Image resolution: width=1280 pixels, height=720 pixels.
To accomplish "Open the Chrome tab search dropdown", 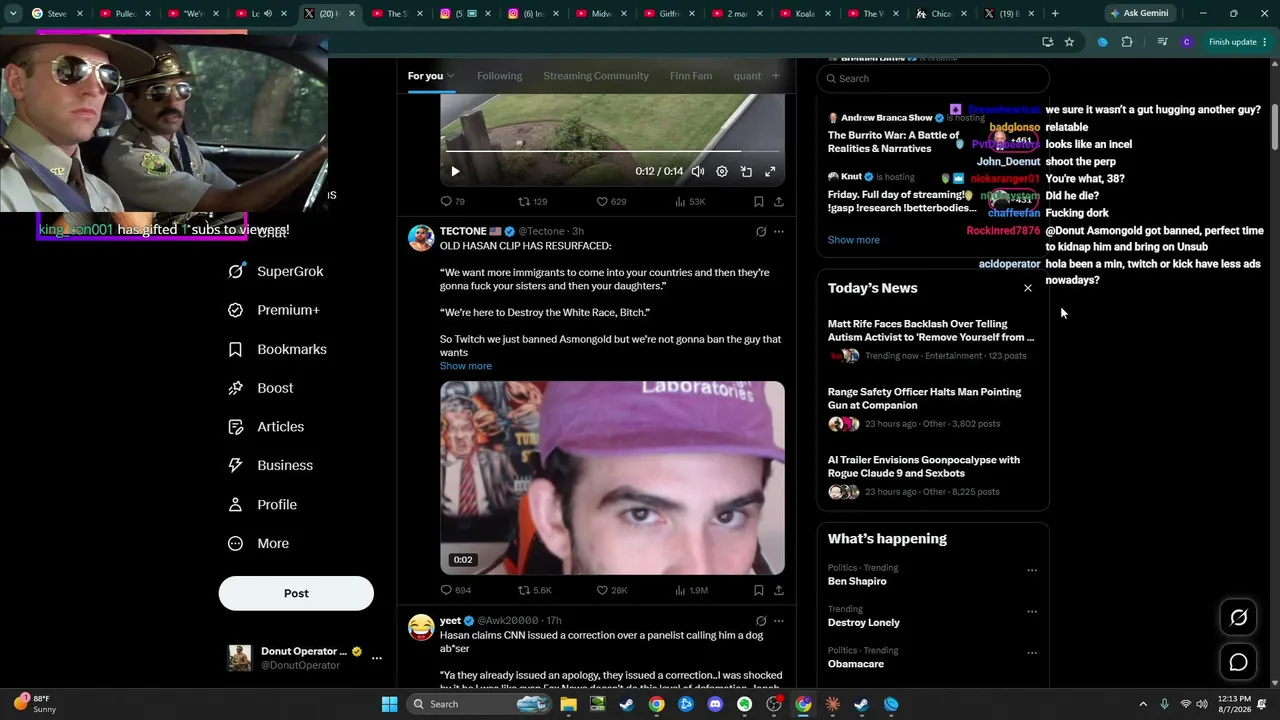I will (x=13, y=14).
